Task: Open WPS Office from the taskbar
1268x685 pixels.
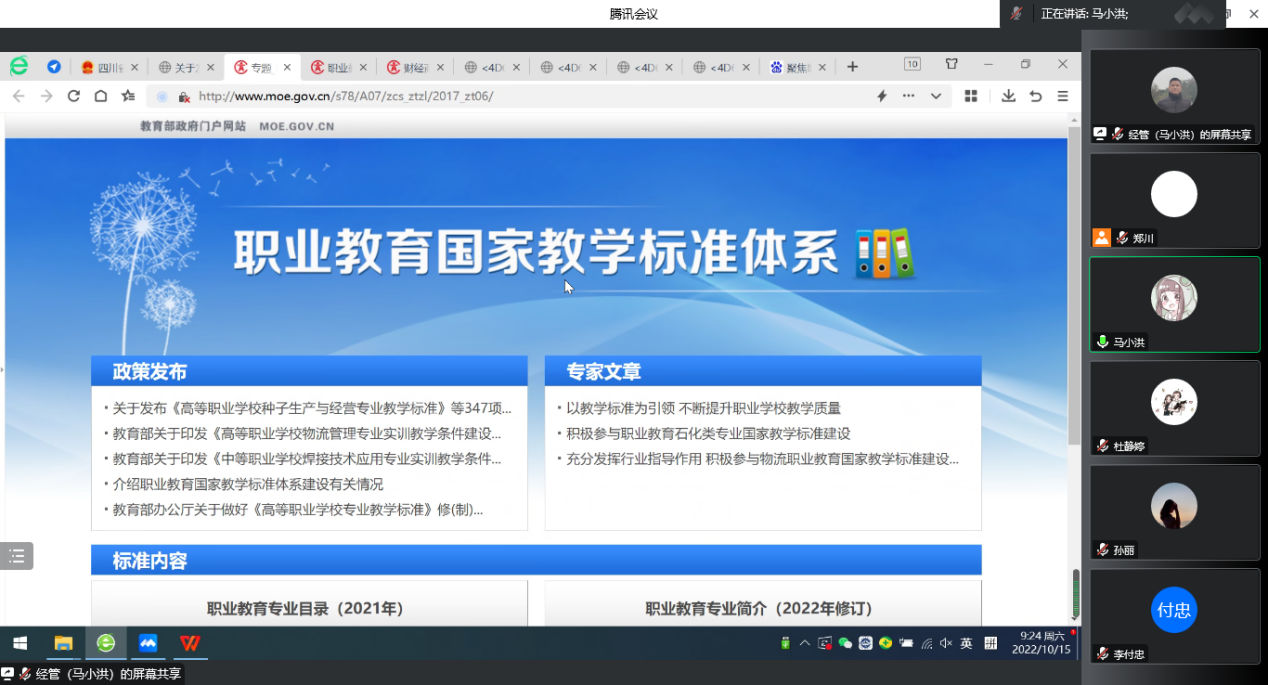Action: pos(190,643)
